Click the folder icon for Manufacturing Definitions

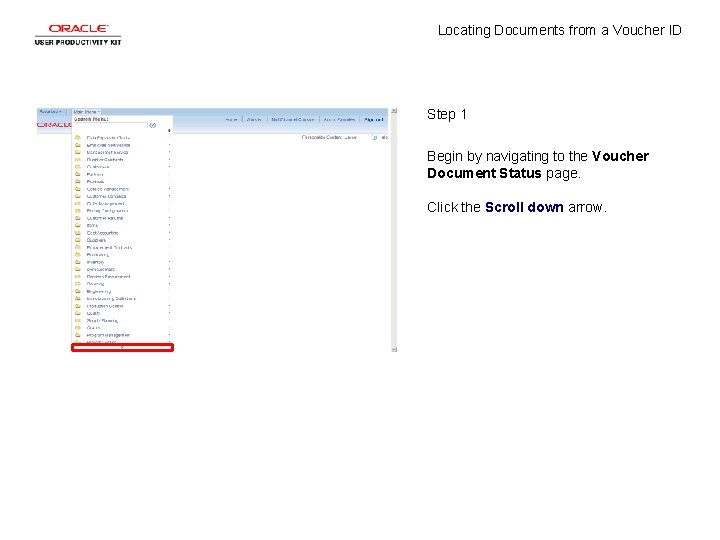(x=78, y=298)
